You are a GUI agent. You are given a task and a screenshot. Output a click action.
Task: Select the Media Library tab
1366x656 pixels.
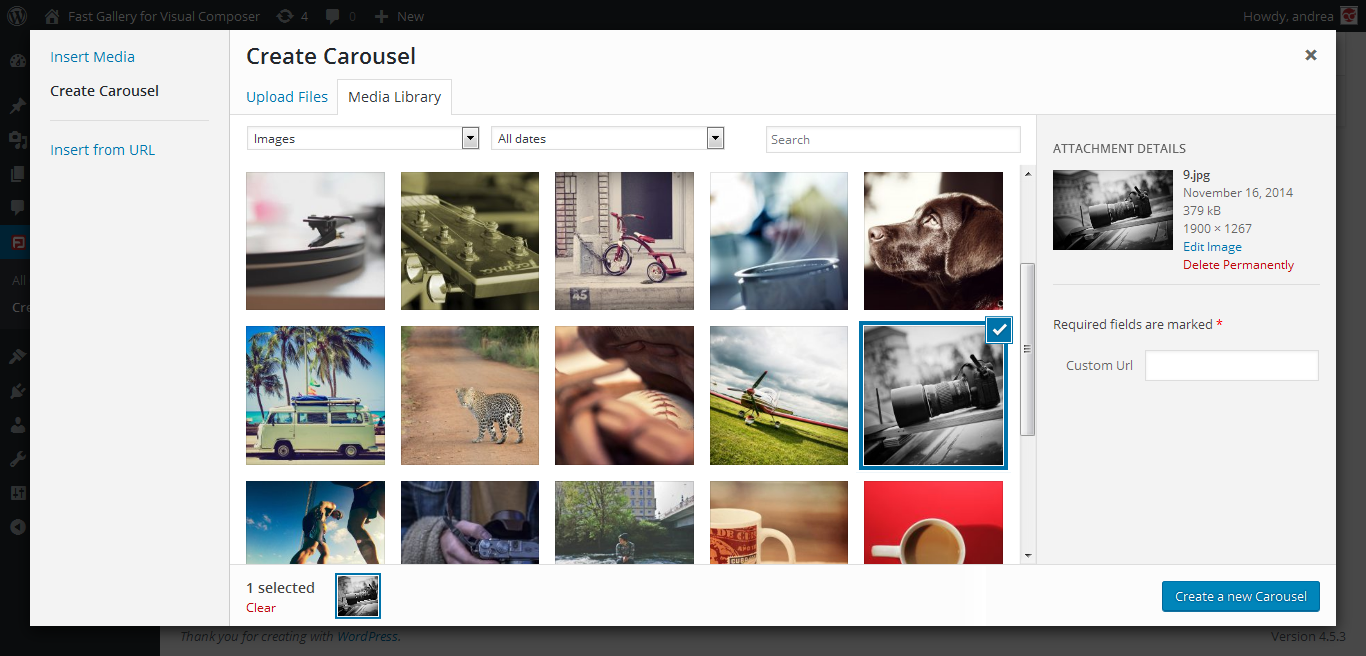pyautogui.click(x=394, y=97)
